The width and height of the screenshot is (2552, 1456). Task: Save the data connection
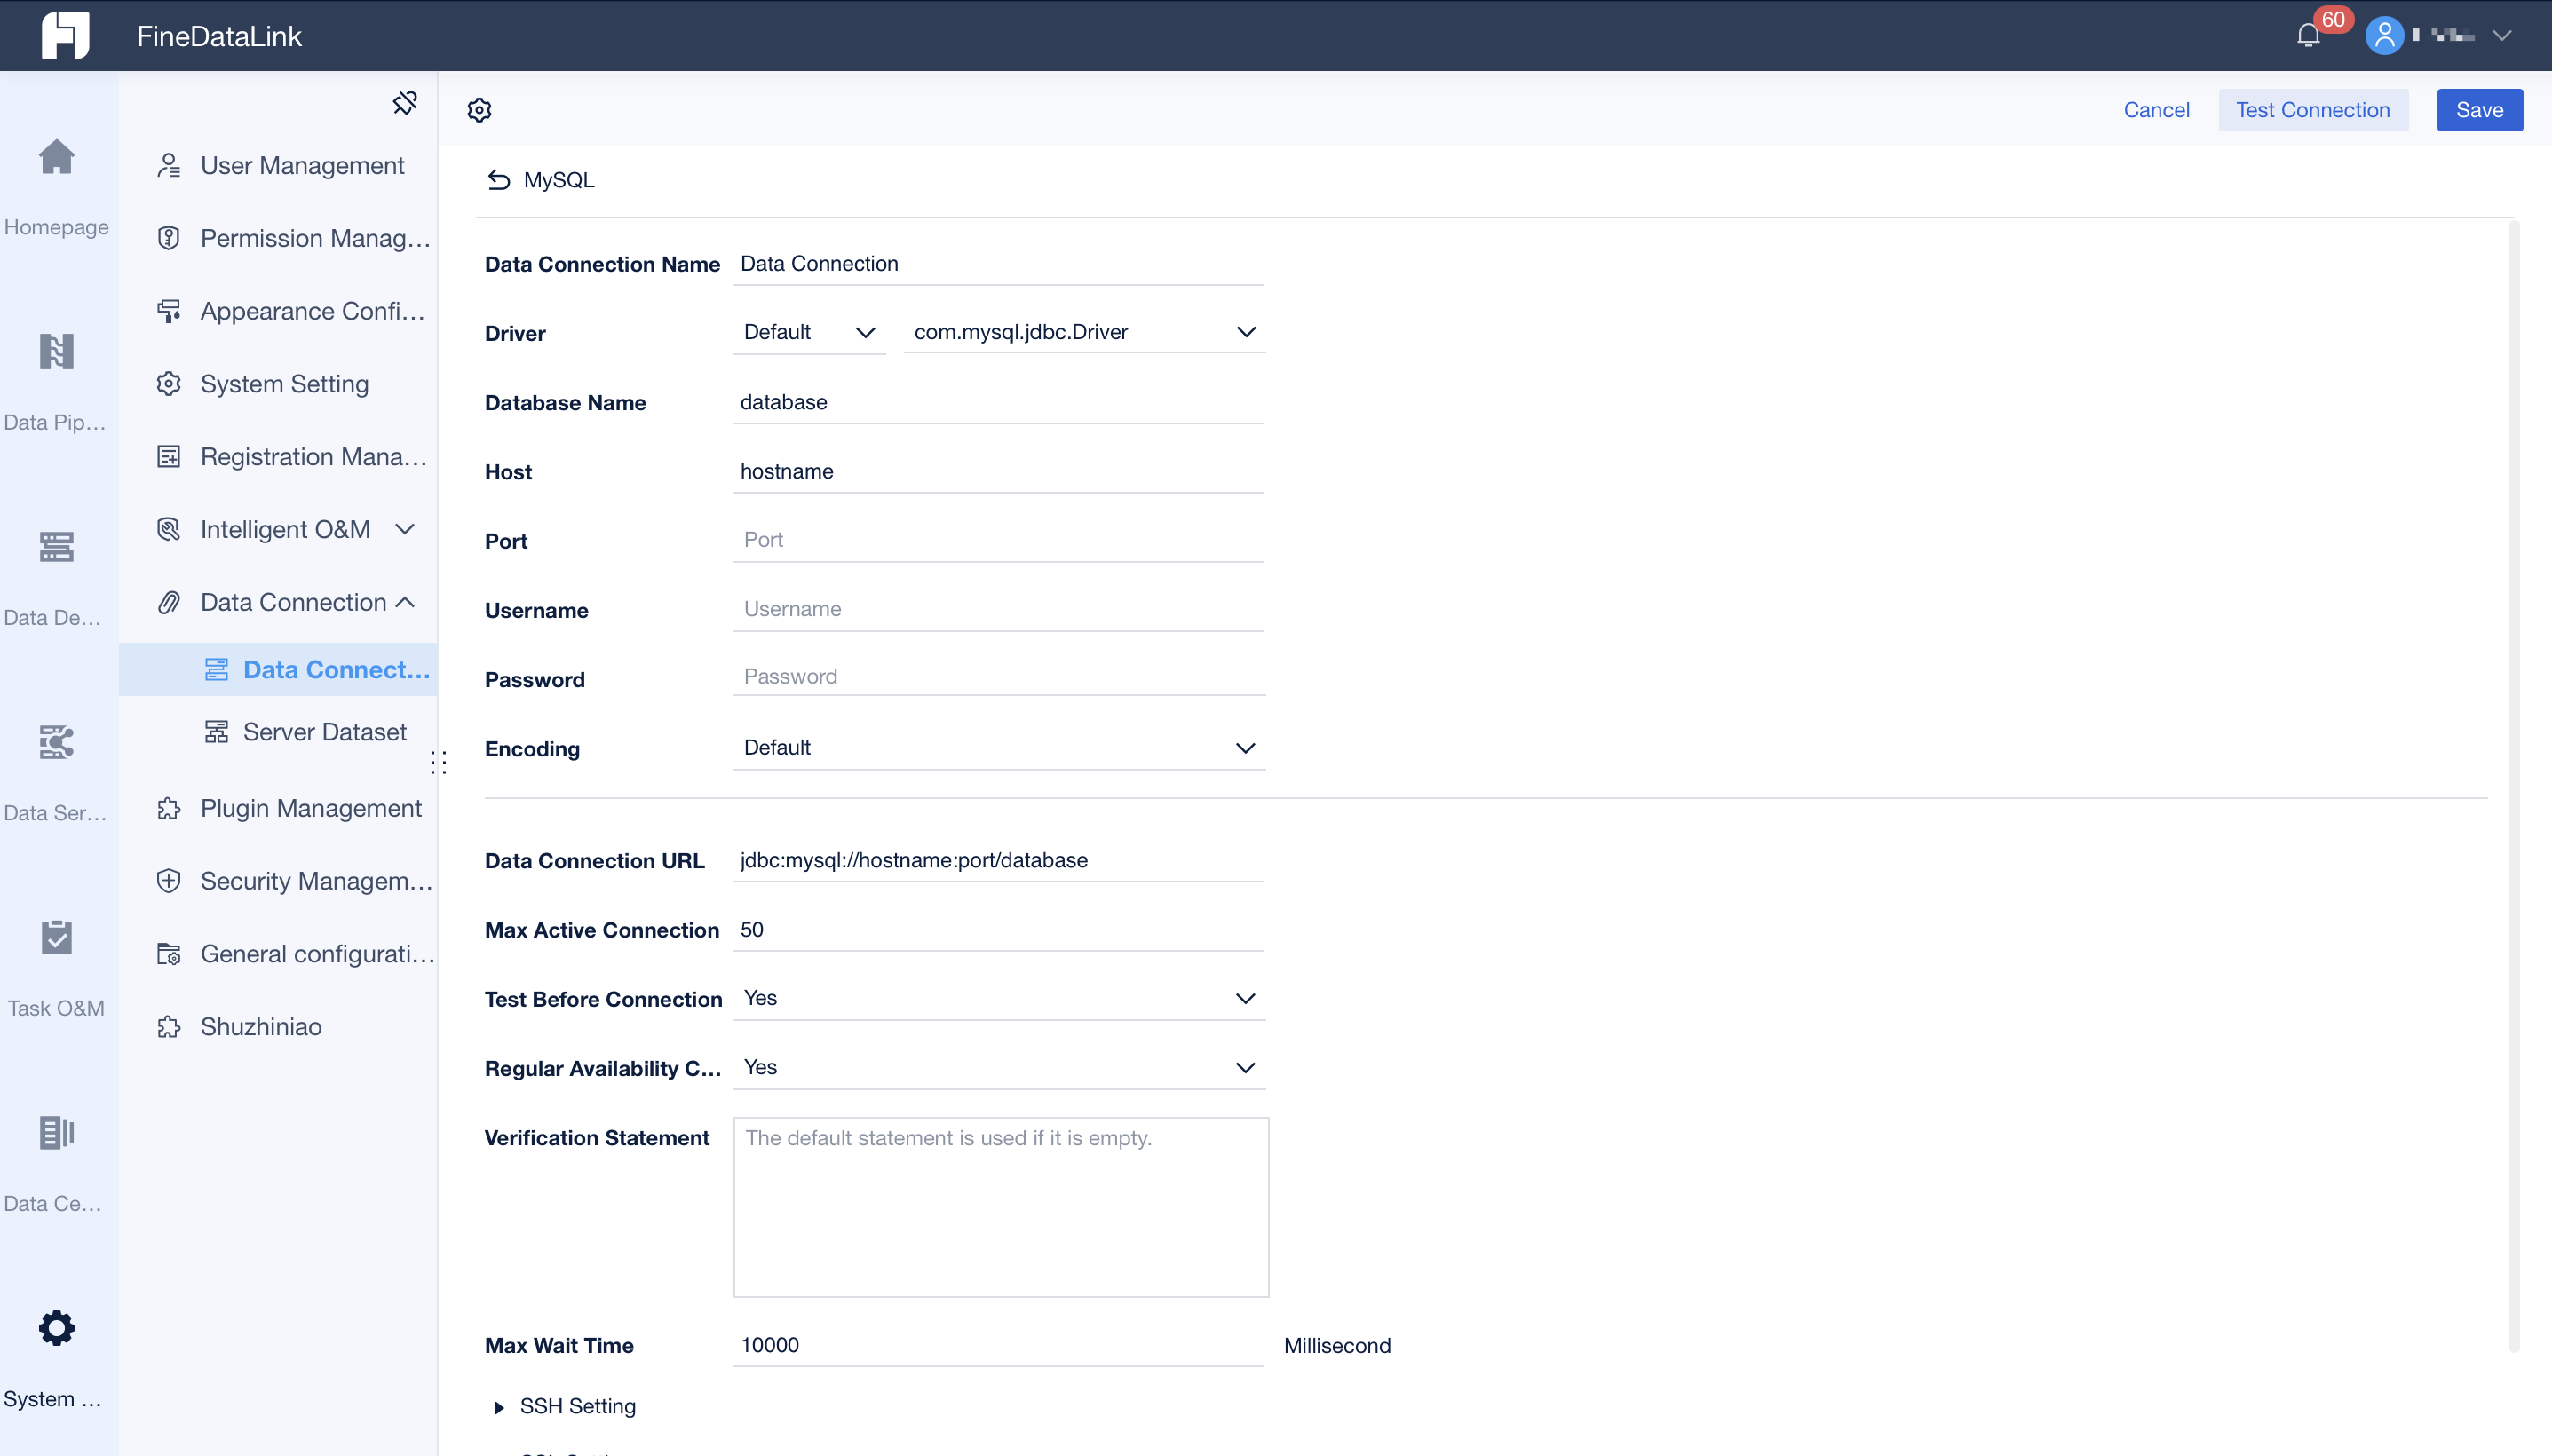coord(2479,110)
